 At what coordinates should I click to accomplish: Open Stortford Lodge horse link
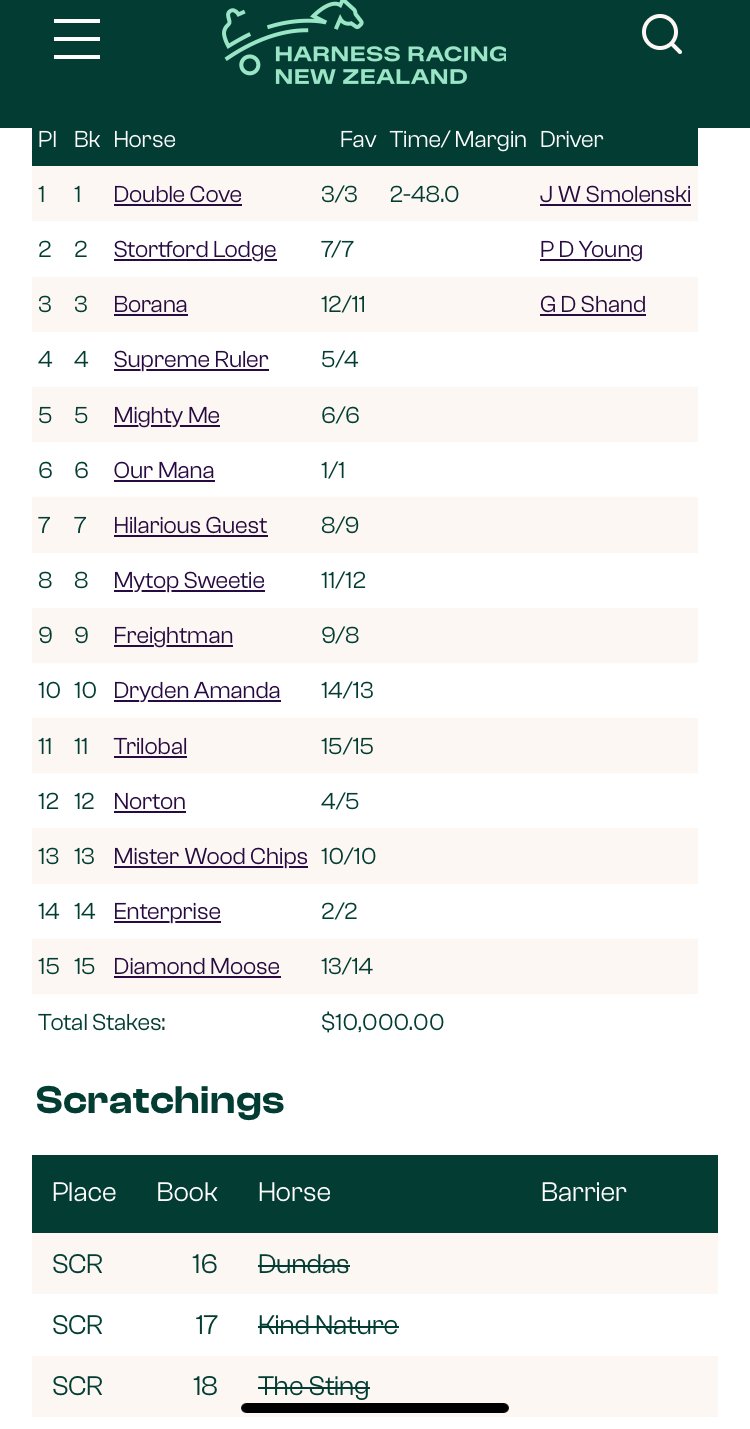[x=195, y=249]
